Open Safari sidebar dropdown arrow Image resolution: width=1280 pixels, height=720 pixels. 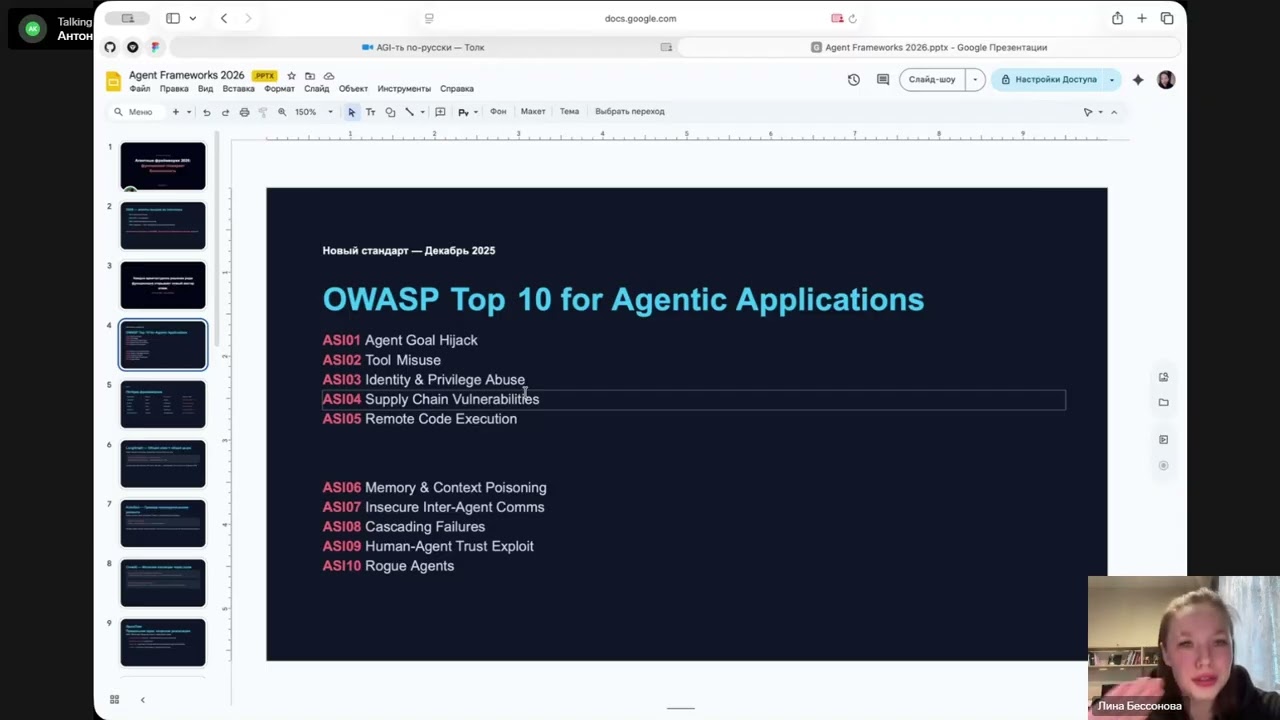[192, 18]
